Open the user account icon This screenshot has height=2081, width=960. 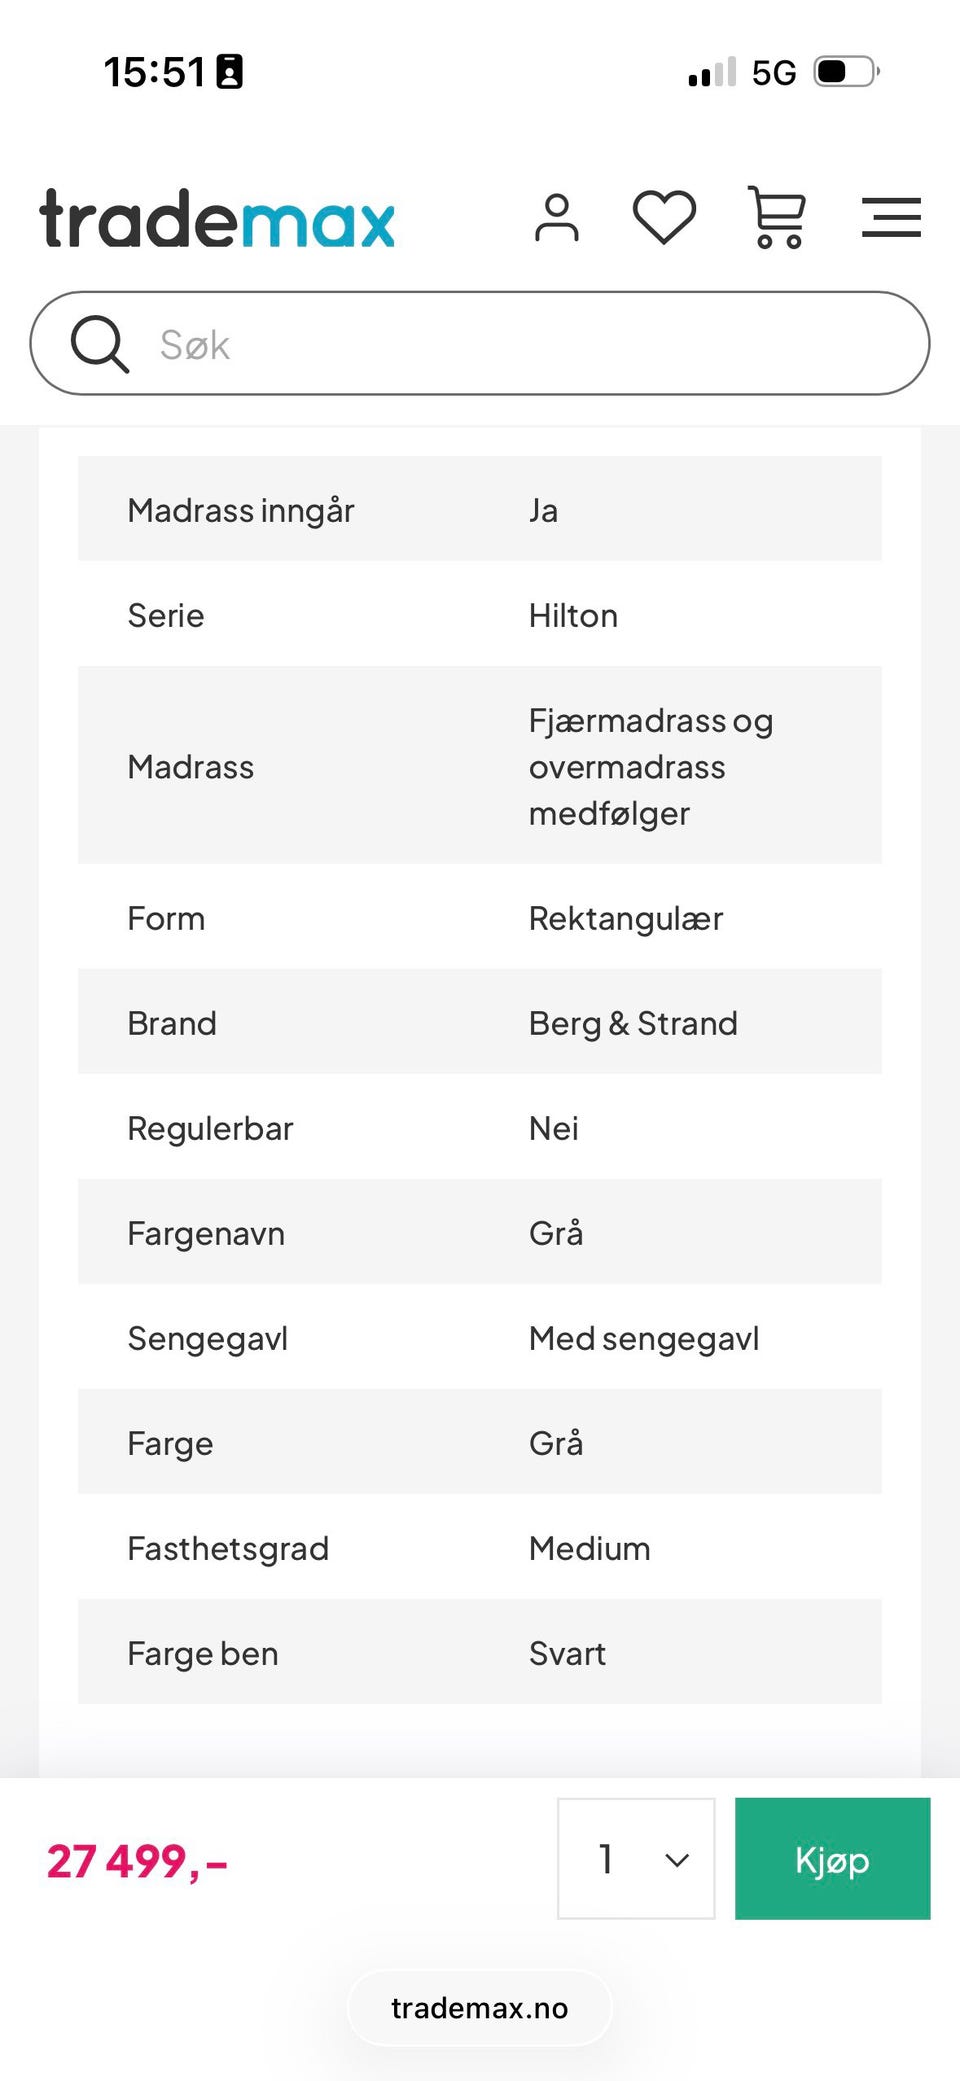tap(556, 218)
